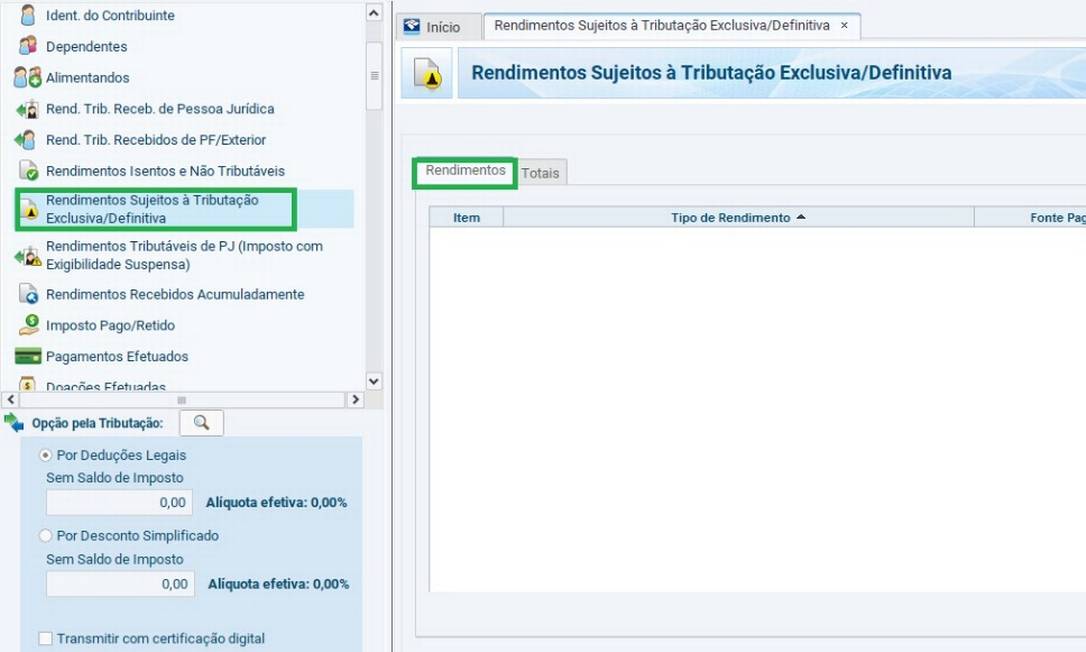Viewport: 1086px width, 652px height.
Task: Select the Por Deduções Legais radio button
Action: 45,455
